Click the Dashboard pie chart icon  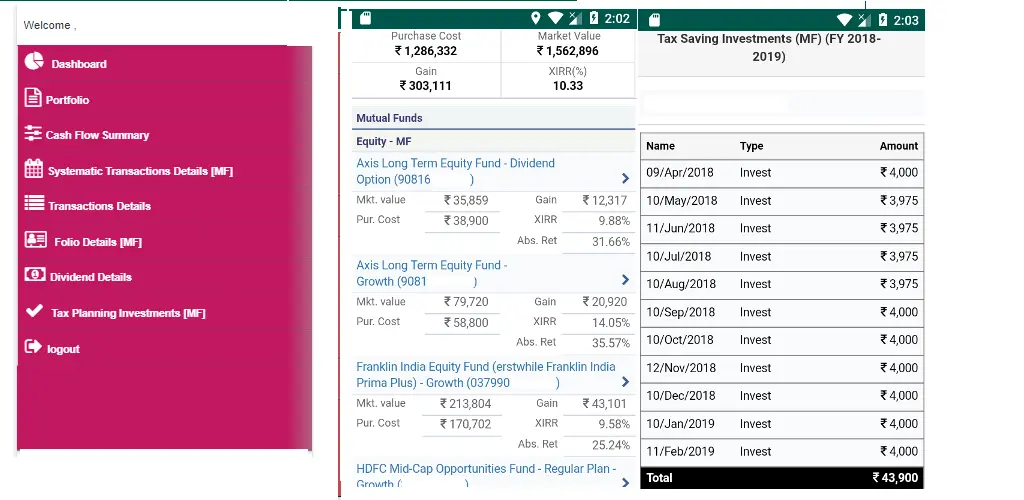click(x=34, y=61)
